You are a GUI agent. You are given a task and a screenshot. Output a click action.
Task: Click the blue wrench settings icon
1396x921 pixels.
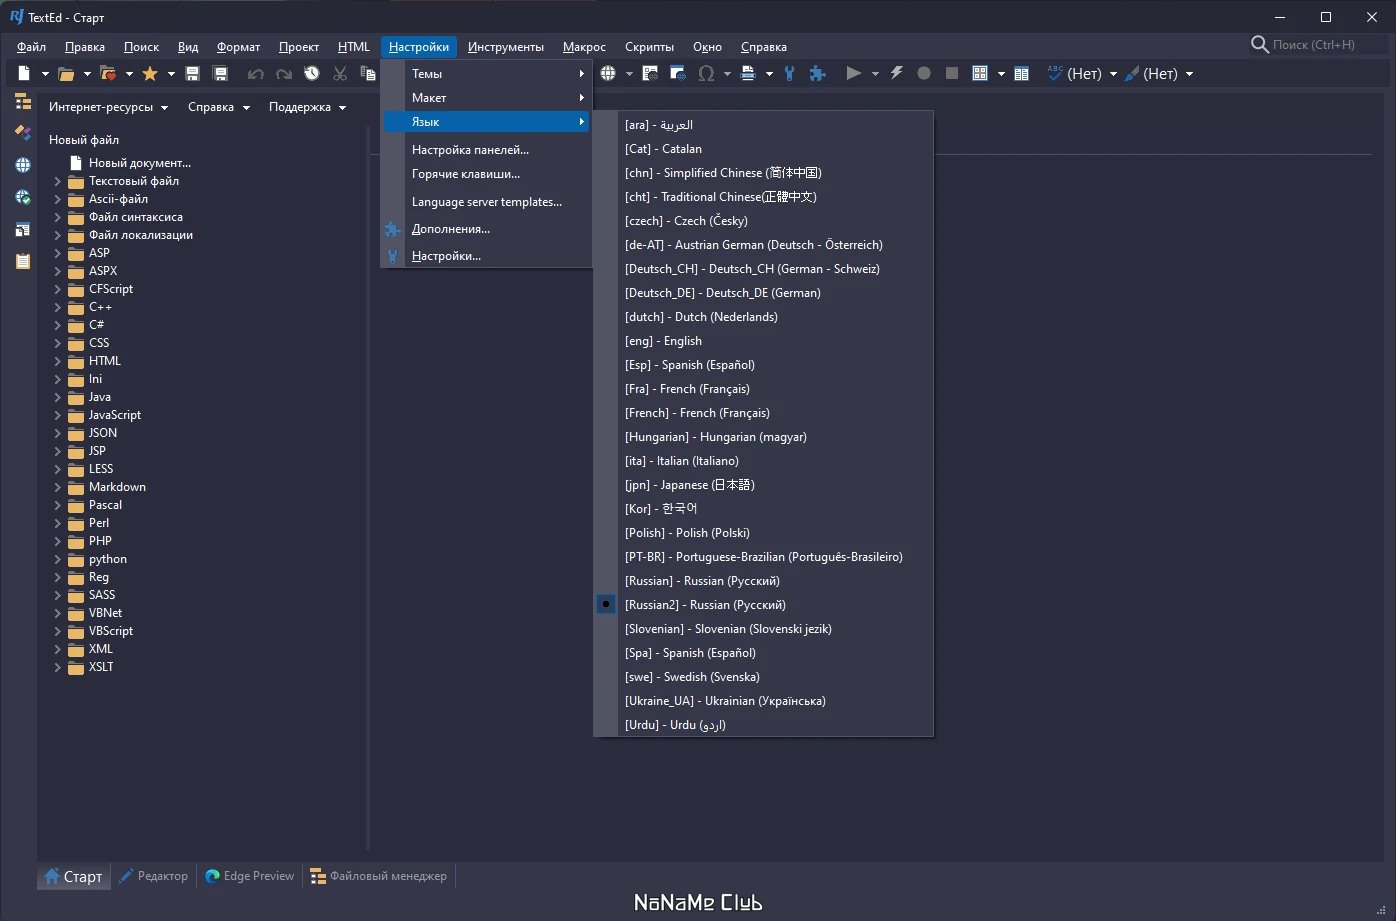(x=790, y=73)
